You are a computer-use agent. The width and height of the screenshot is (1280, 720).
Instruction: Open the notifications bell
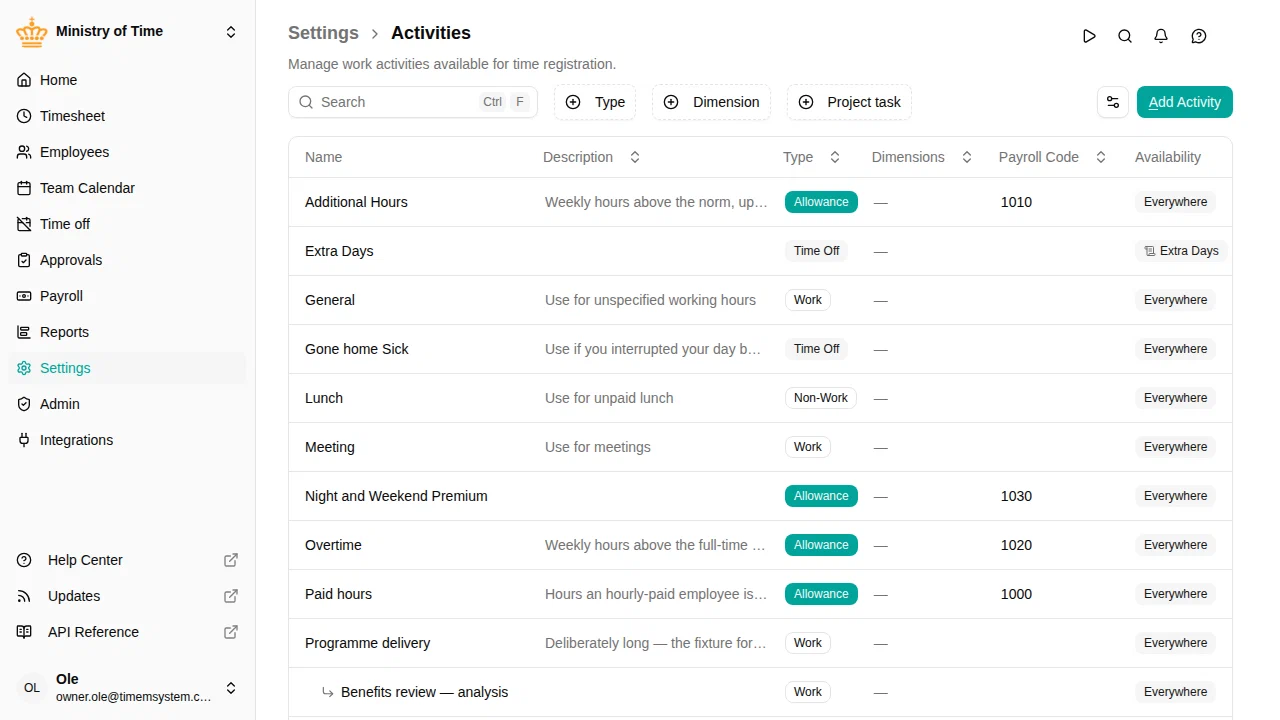[x=1161, y=36]
